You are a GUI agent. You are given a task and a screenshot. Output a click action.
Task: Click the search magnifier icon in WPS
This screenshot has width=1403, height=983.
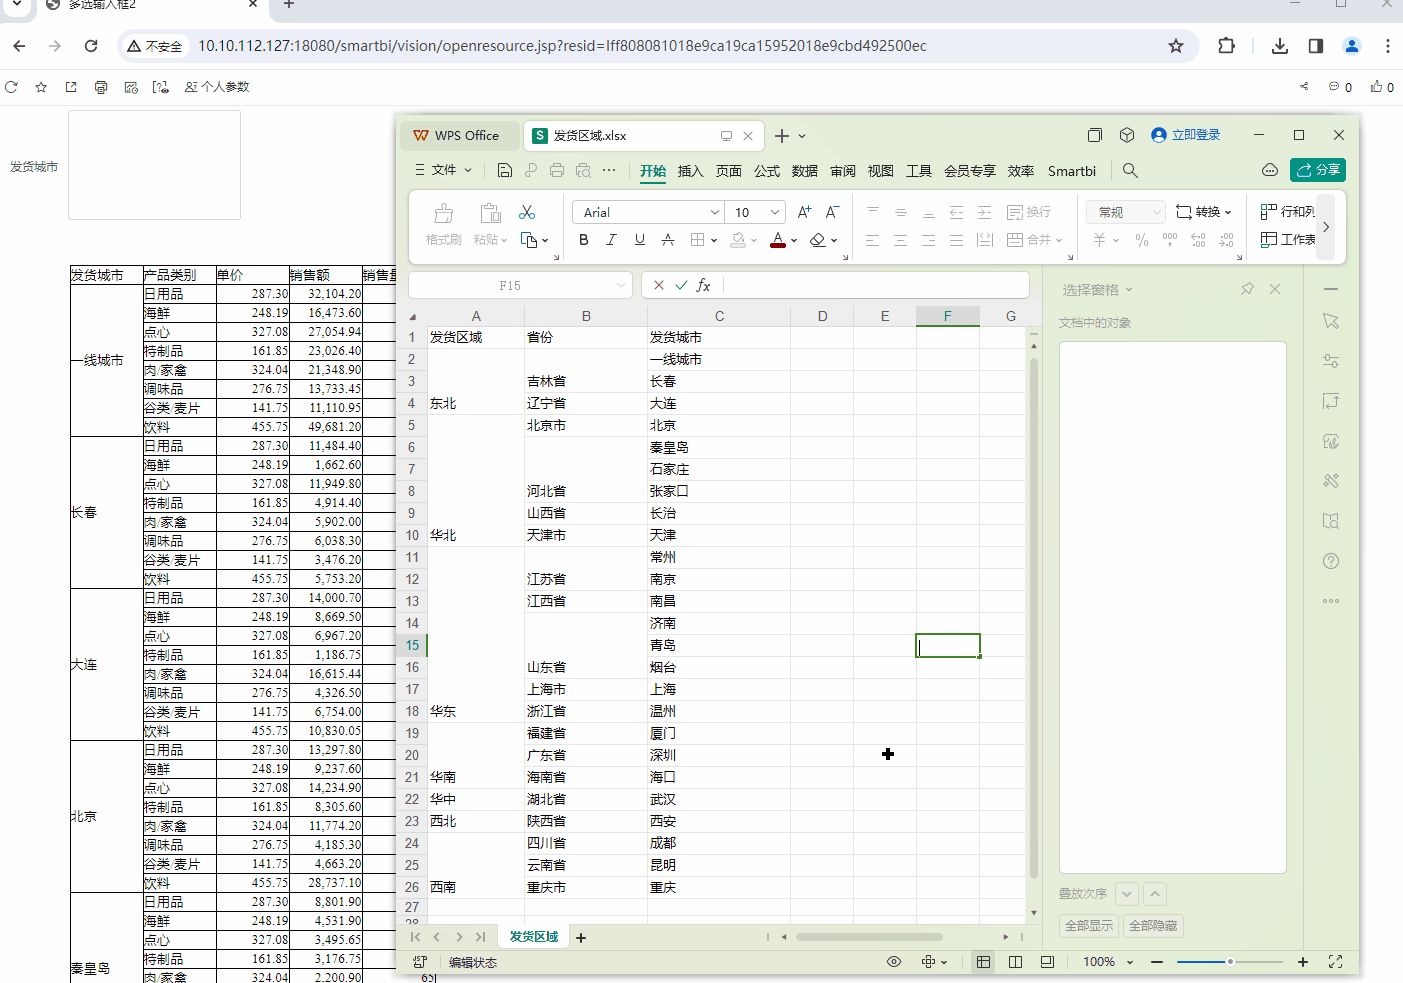(1130, 171)
